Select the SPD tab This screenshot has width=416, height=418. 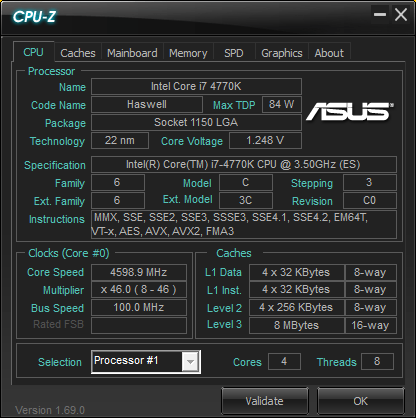coord(234,53)
